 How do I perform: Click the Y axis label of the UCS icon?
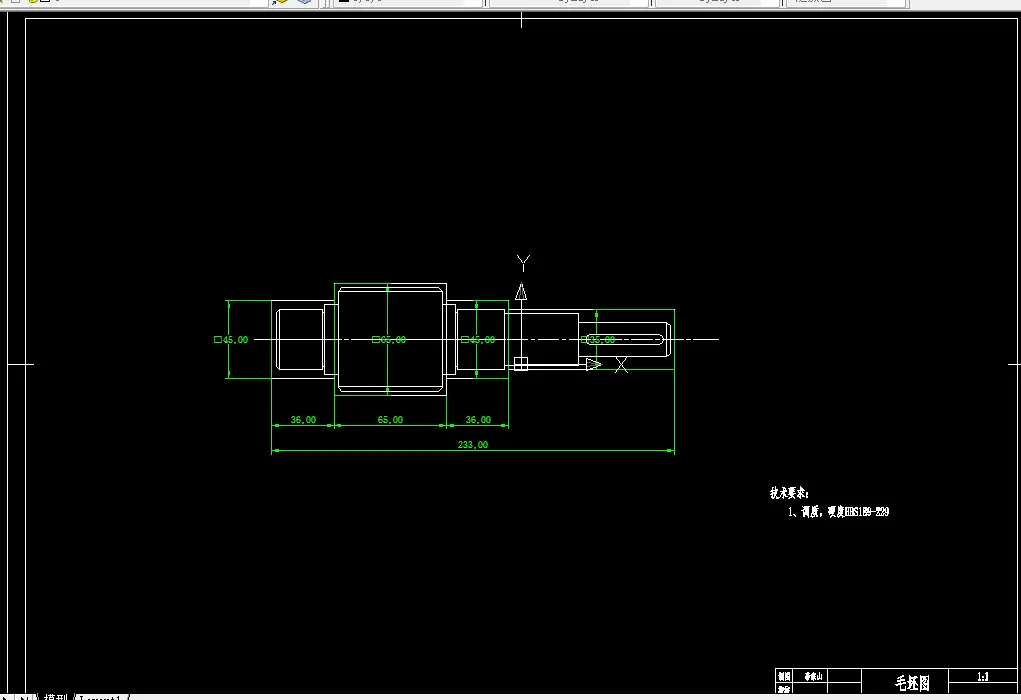(523, 263)
